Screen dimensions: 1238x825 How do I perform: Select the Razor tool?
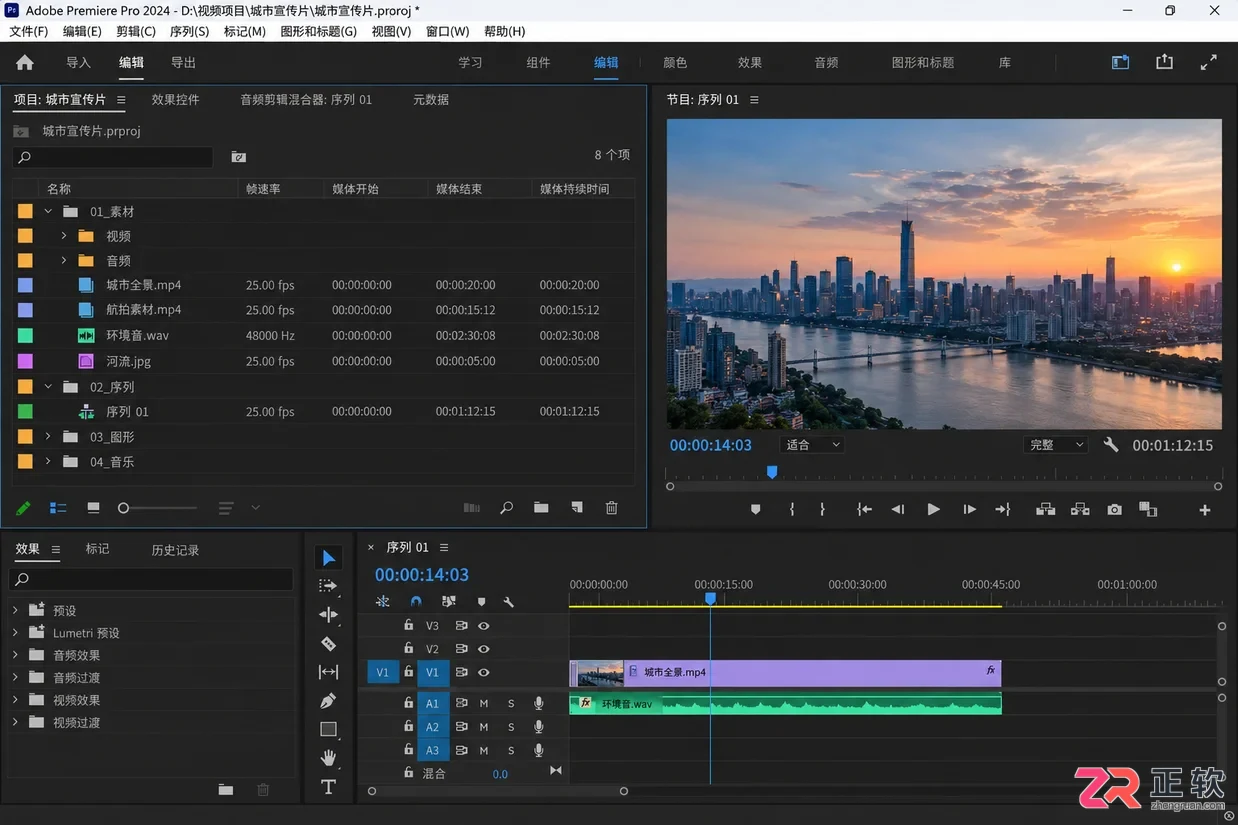click(x=328, y=644)
